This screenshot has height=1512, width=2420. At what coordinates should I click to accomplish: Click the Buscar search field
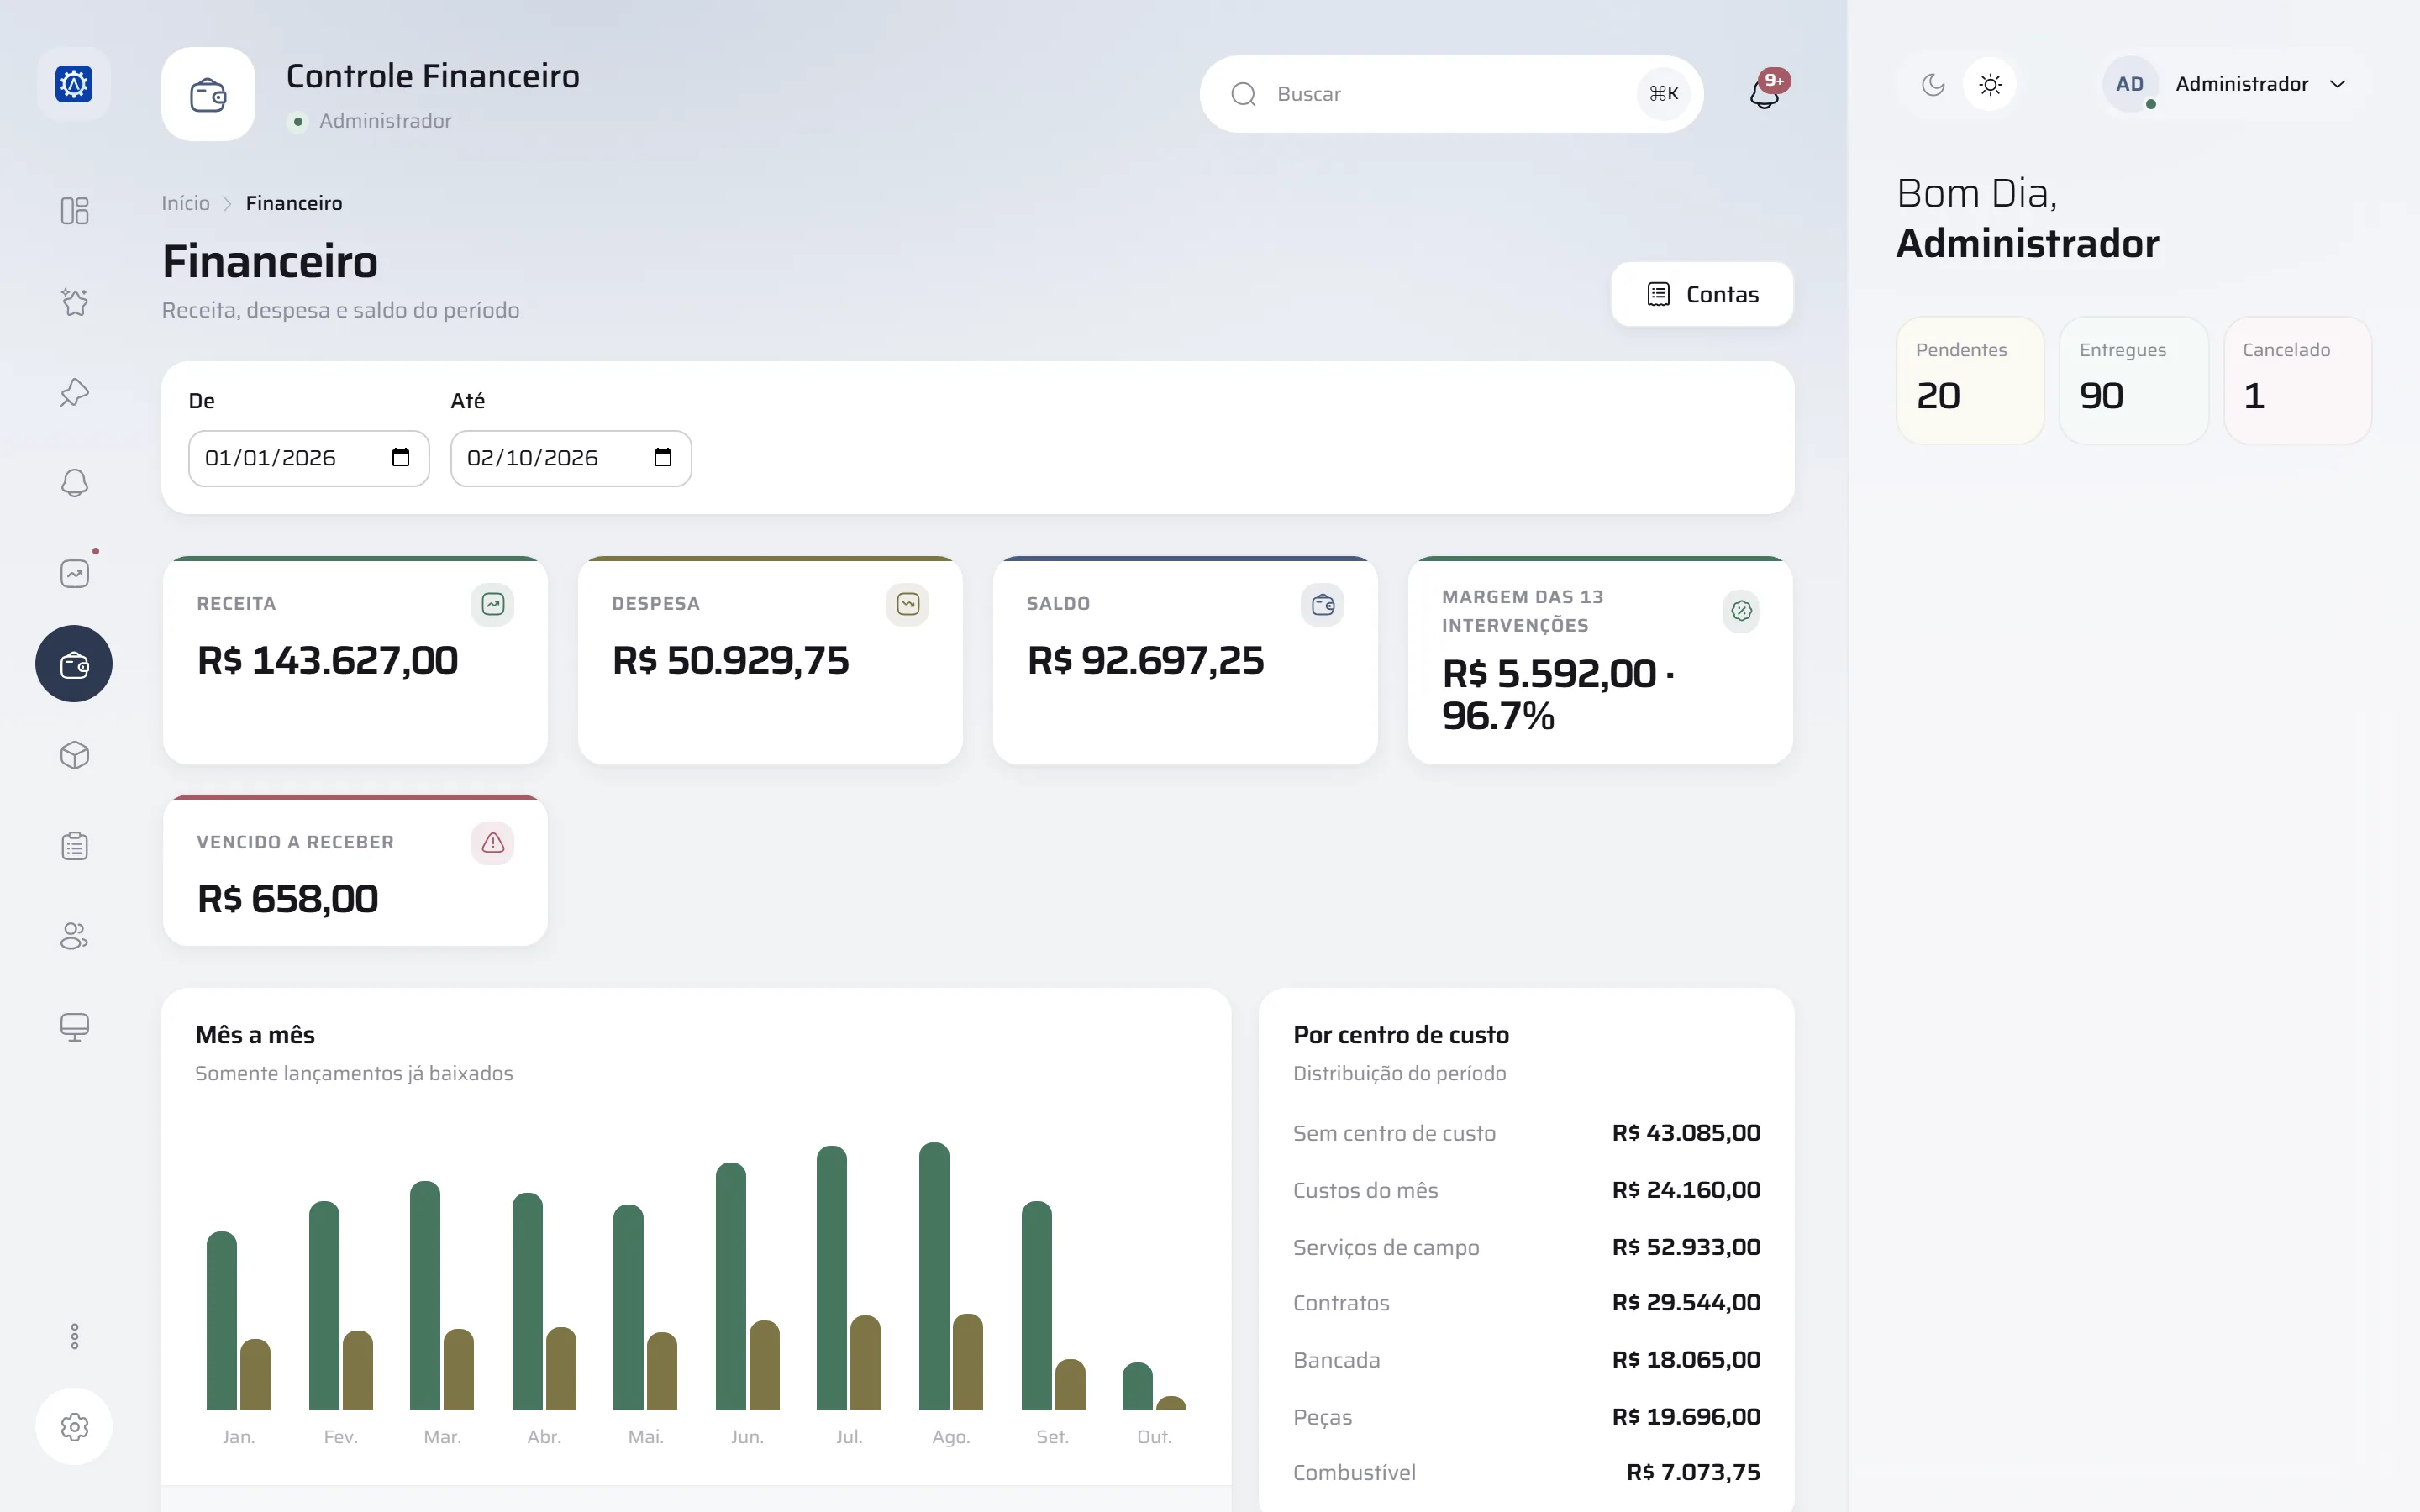click(x=1451, y=94)
